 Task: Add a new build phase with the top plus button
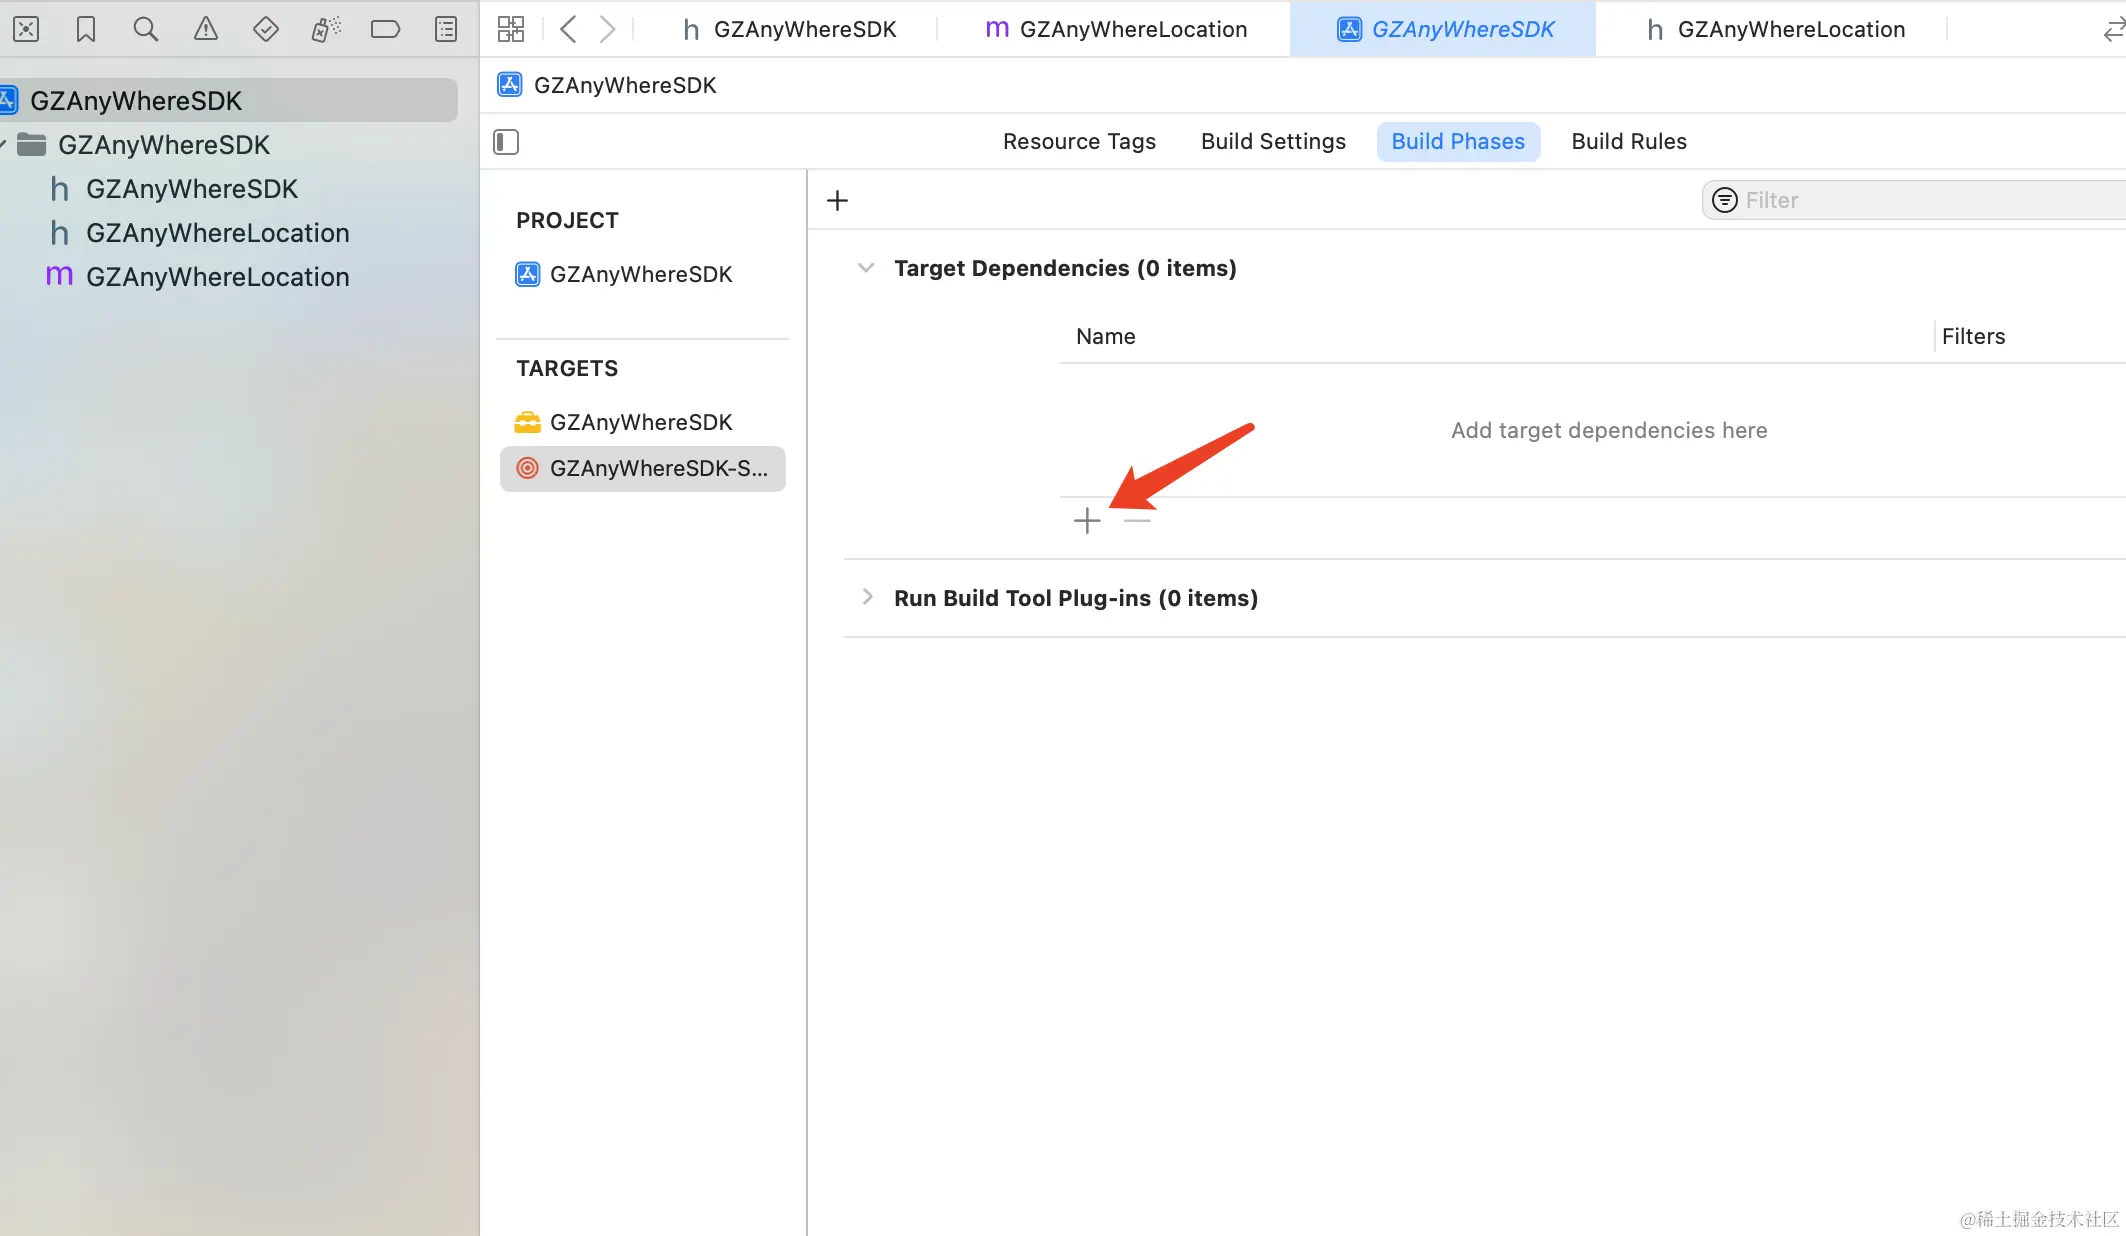tap(837, 200)
